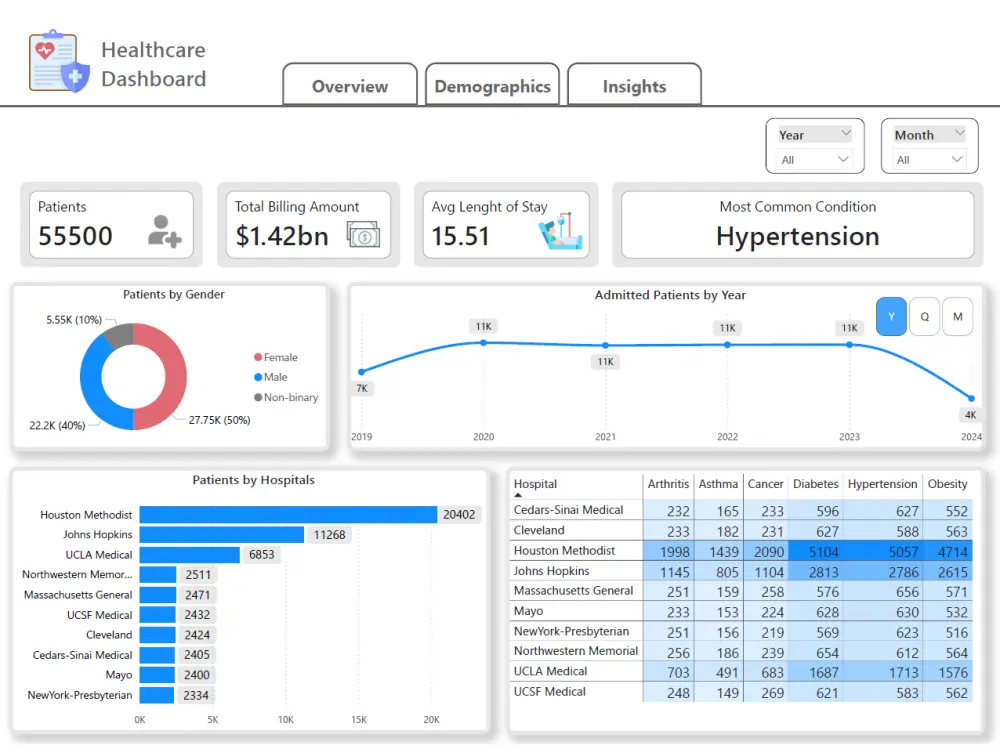Image resolution: width=1000 pixels, height=756 pixels.
Task: Open the Month filter dropdown
Action: coord(929,133)
